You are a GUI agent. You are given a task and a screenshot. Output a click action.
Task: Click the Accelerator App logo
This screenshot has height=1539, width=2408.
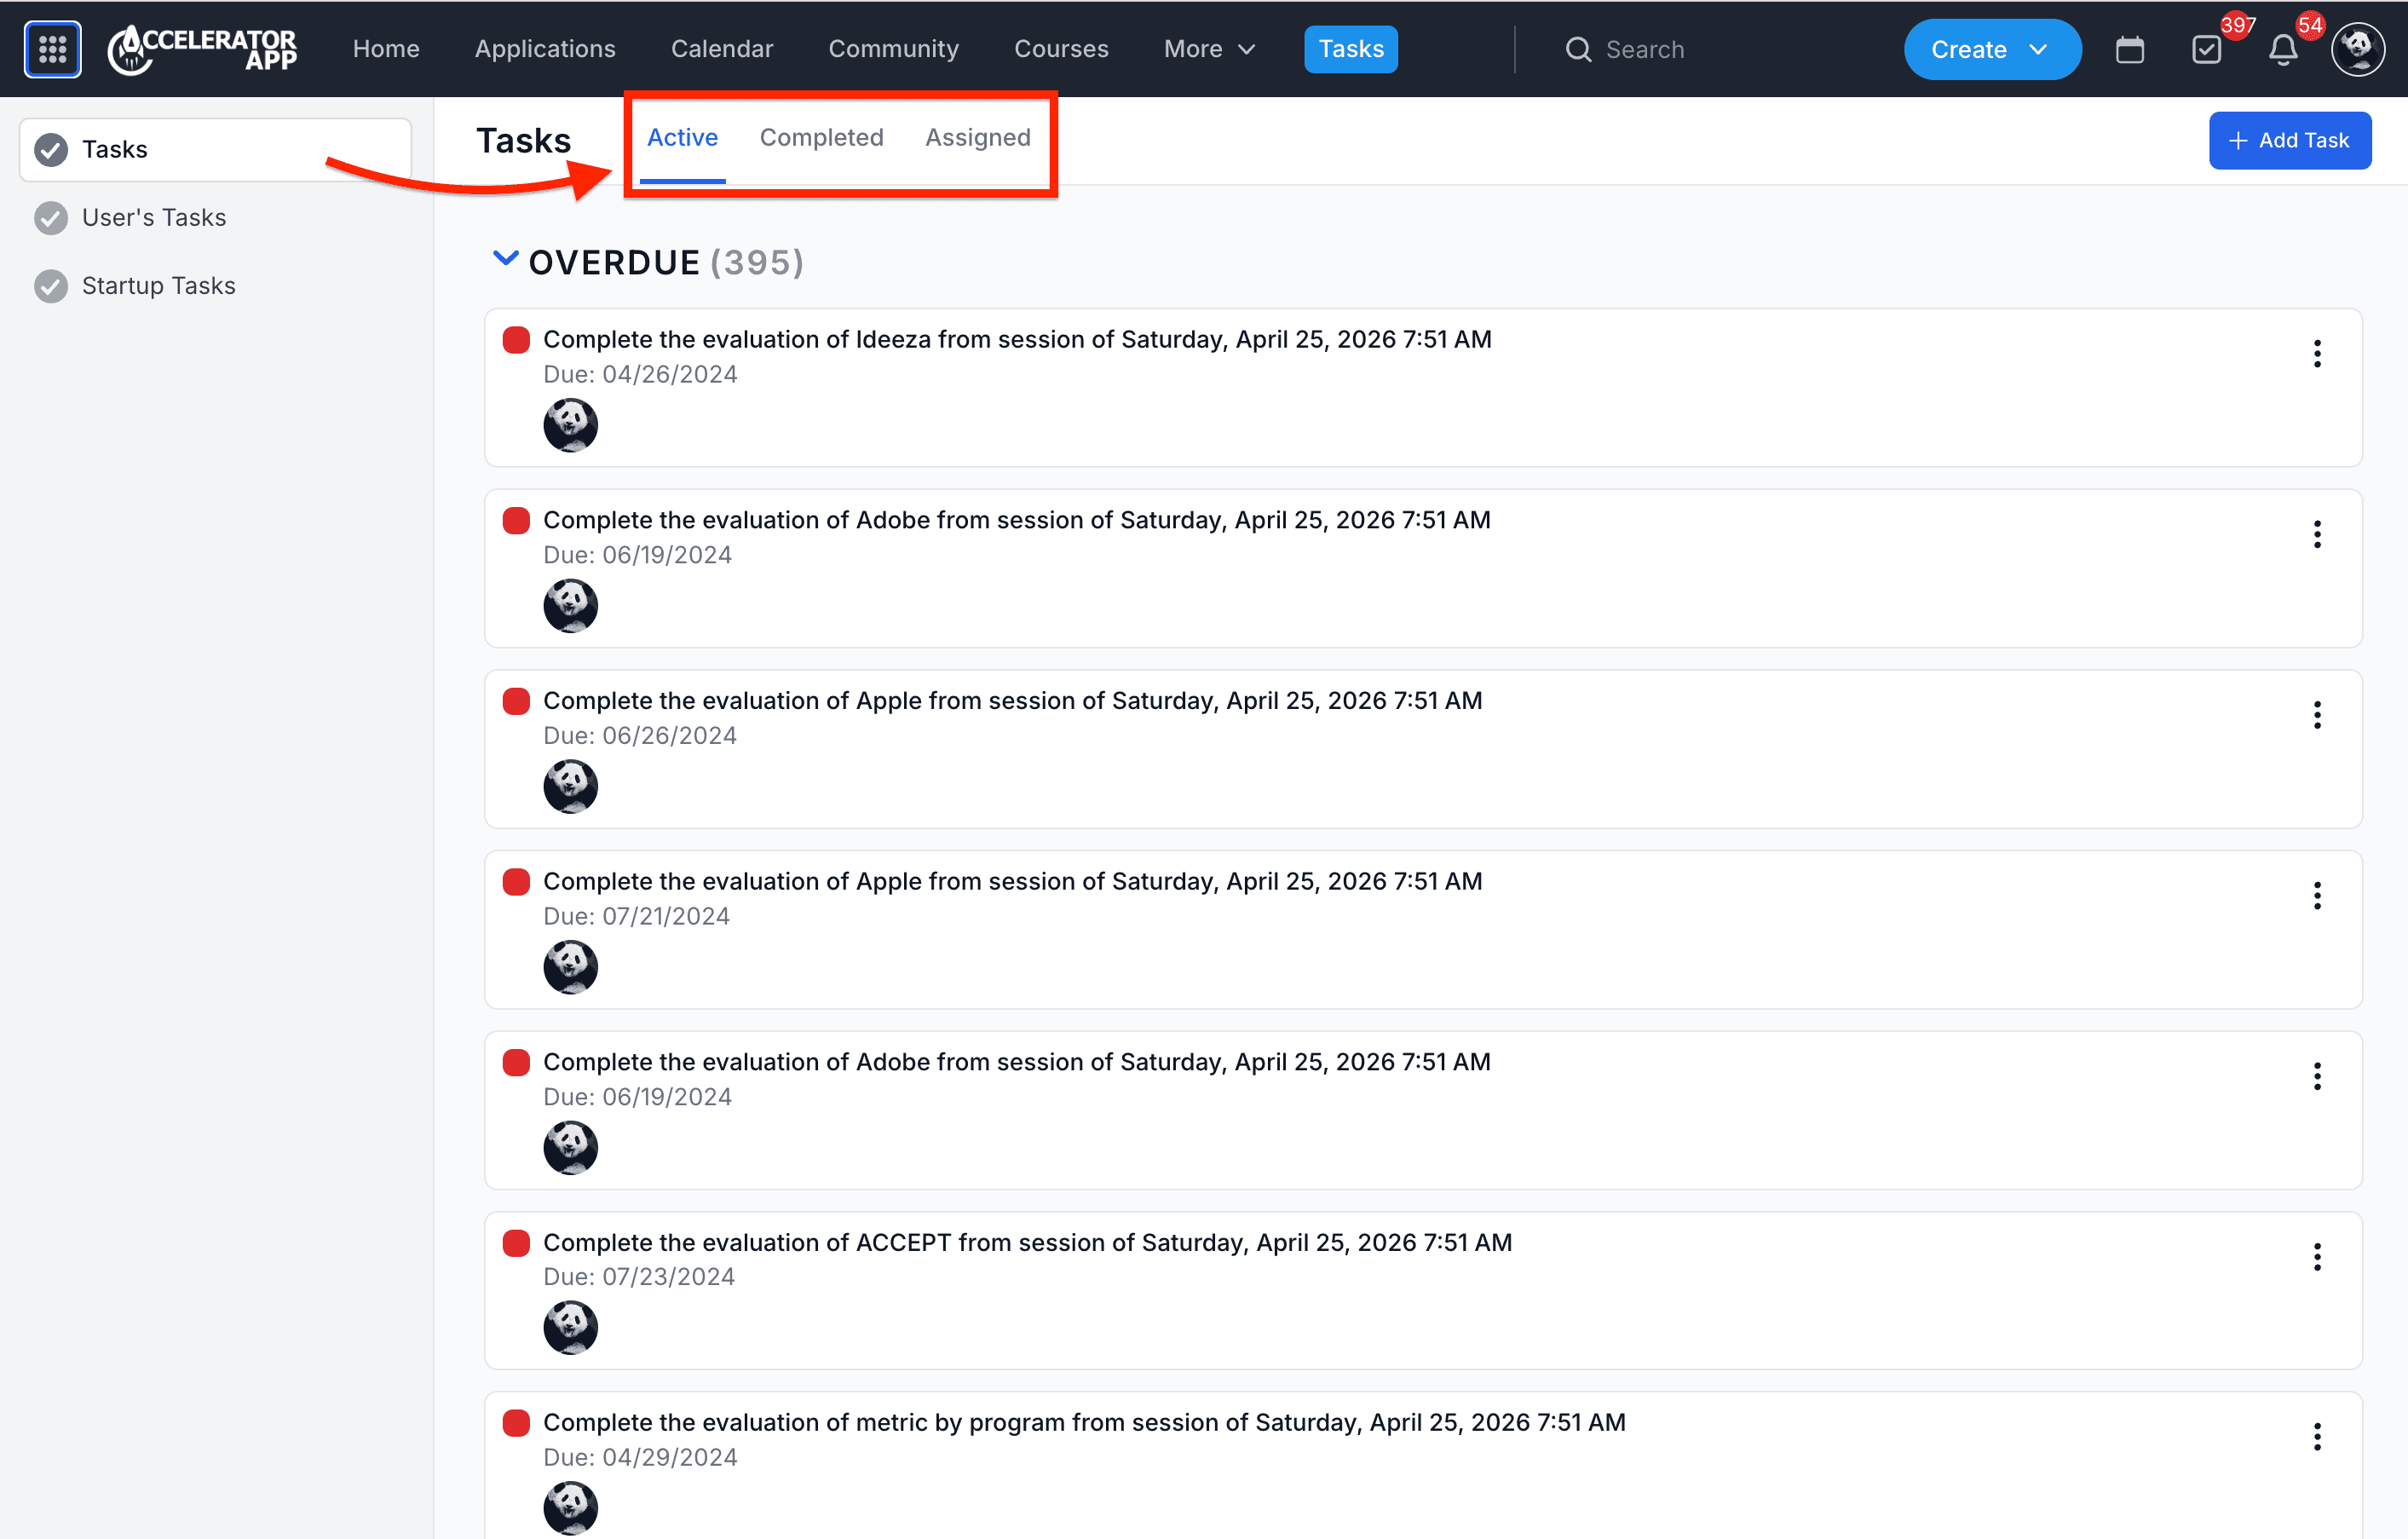pyautogui.click(x=203, y=49)
